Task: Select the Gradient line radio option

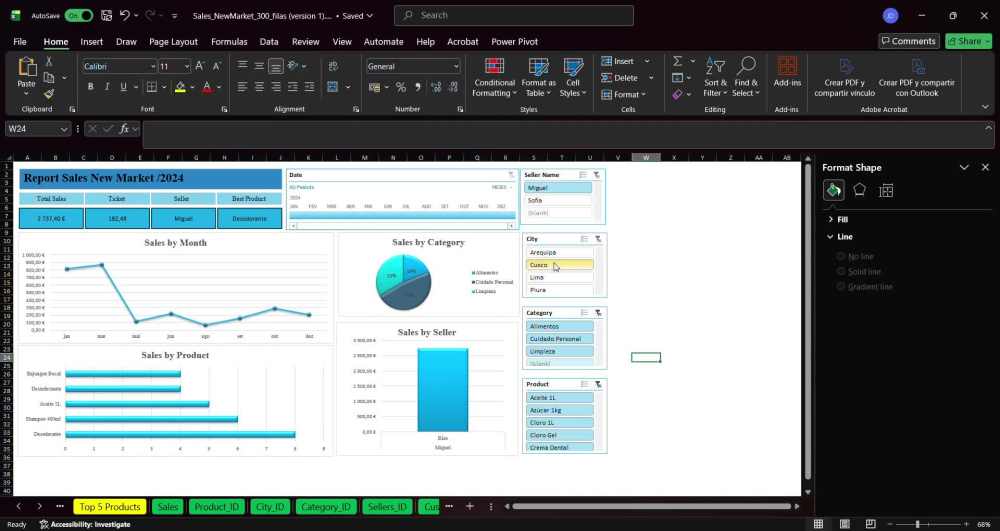Action: (x=841, y=287)
